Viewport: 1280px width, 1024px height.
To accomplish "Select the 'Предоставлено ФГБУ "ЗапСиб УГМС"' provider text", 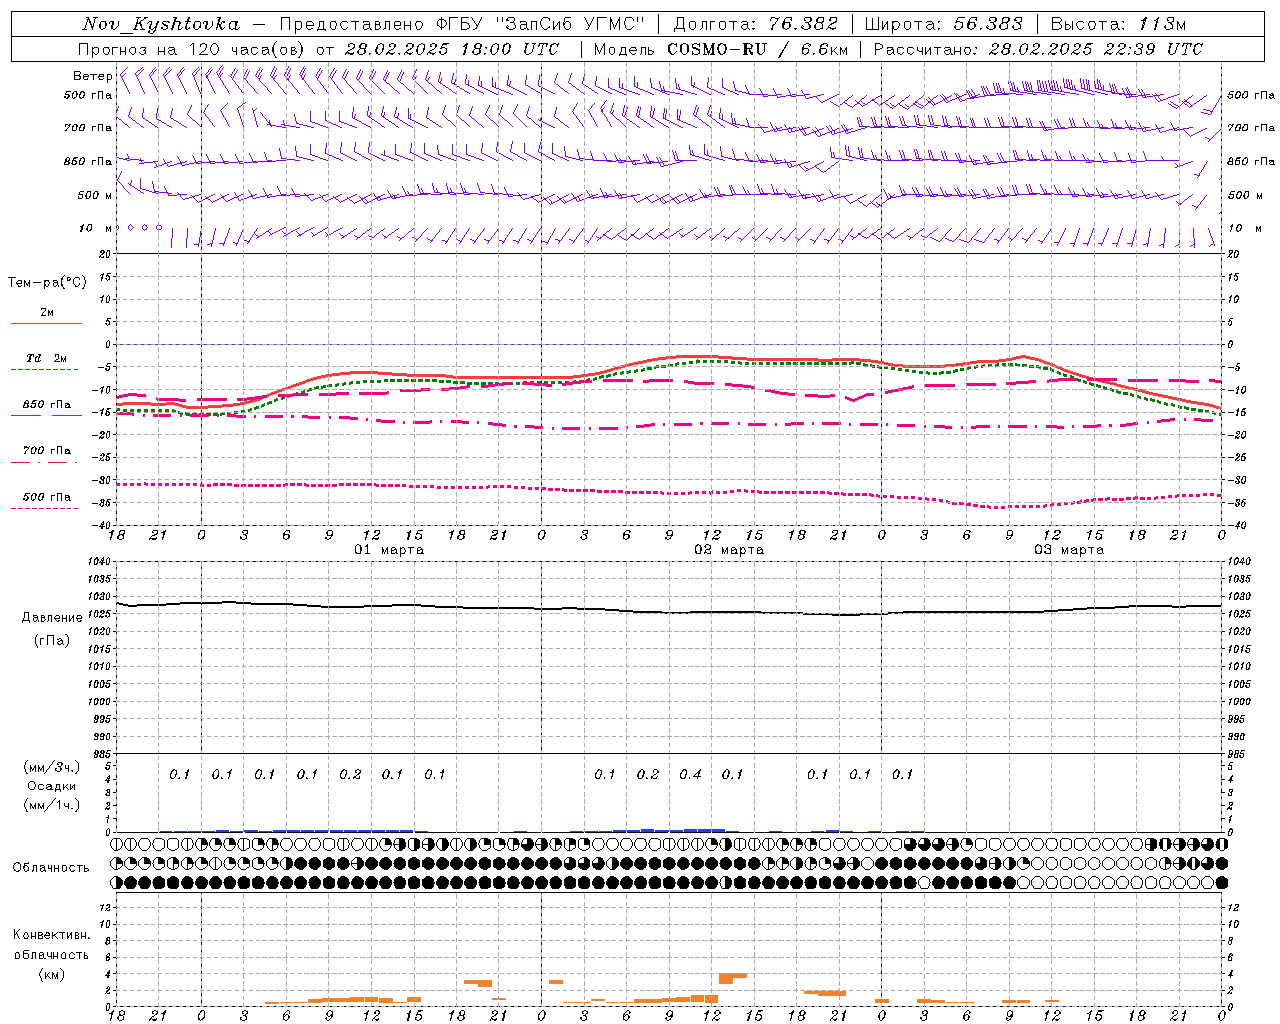I will tap(462, 24).
